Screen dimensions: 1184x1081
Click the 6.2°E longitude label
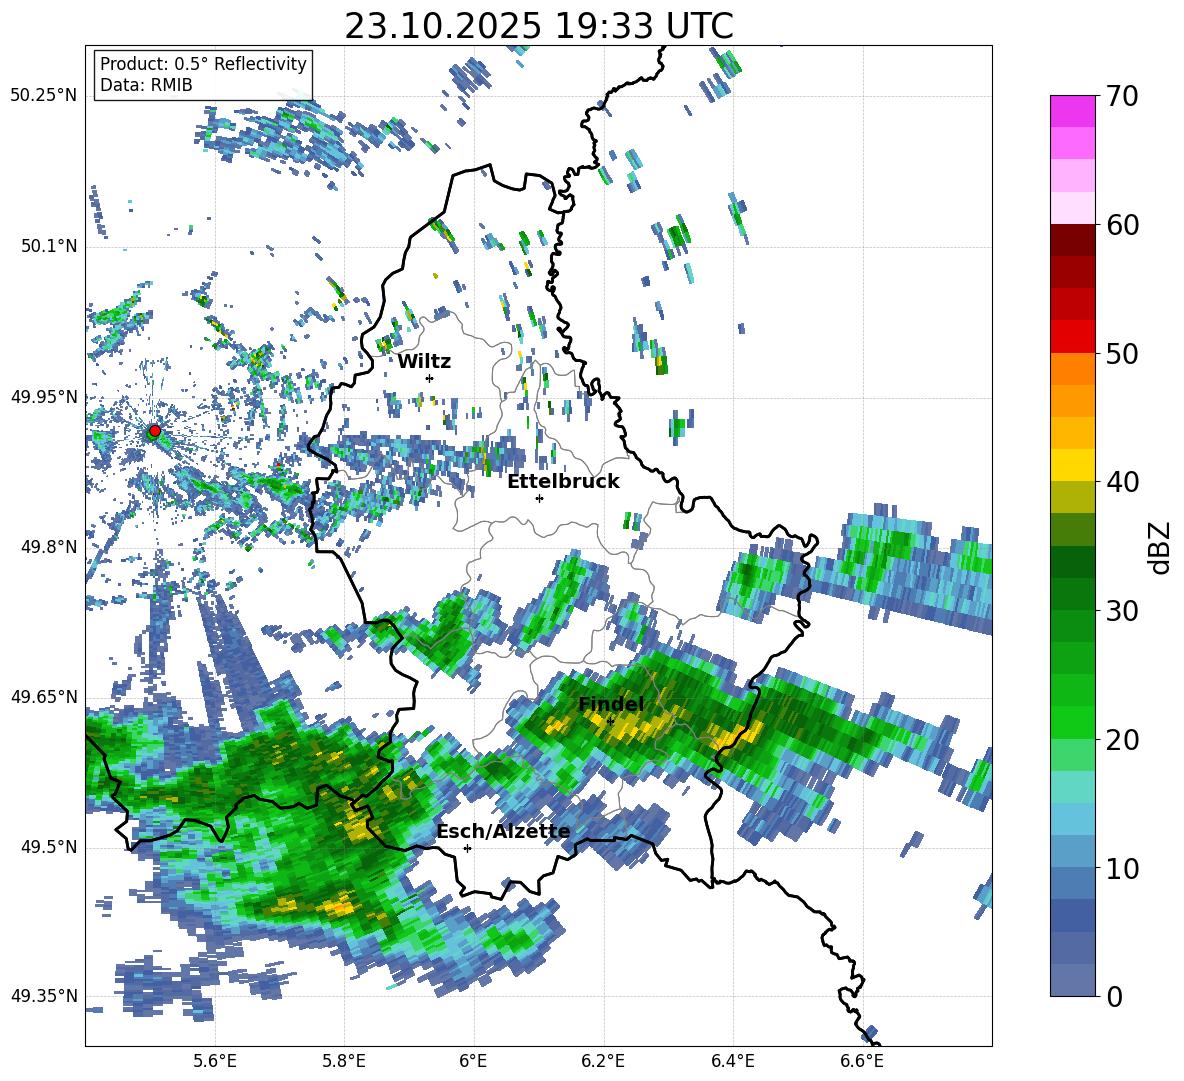[x=603, y=1061]
